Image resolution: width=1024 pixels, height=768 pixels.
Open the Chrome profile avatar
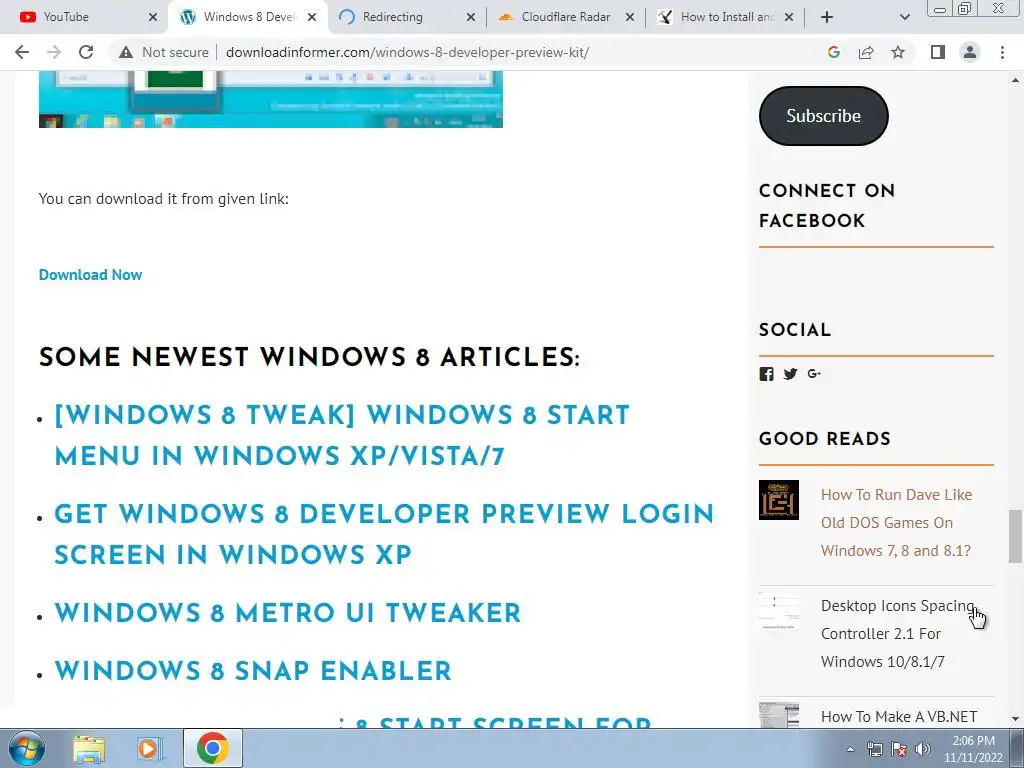click(x=970, y=52)
